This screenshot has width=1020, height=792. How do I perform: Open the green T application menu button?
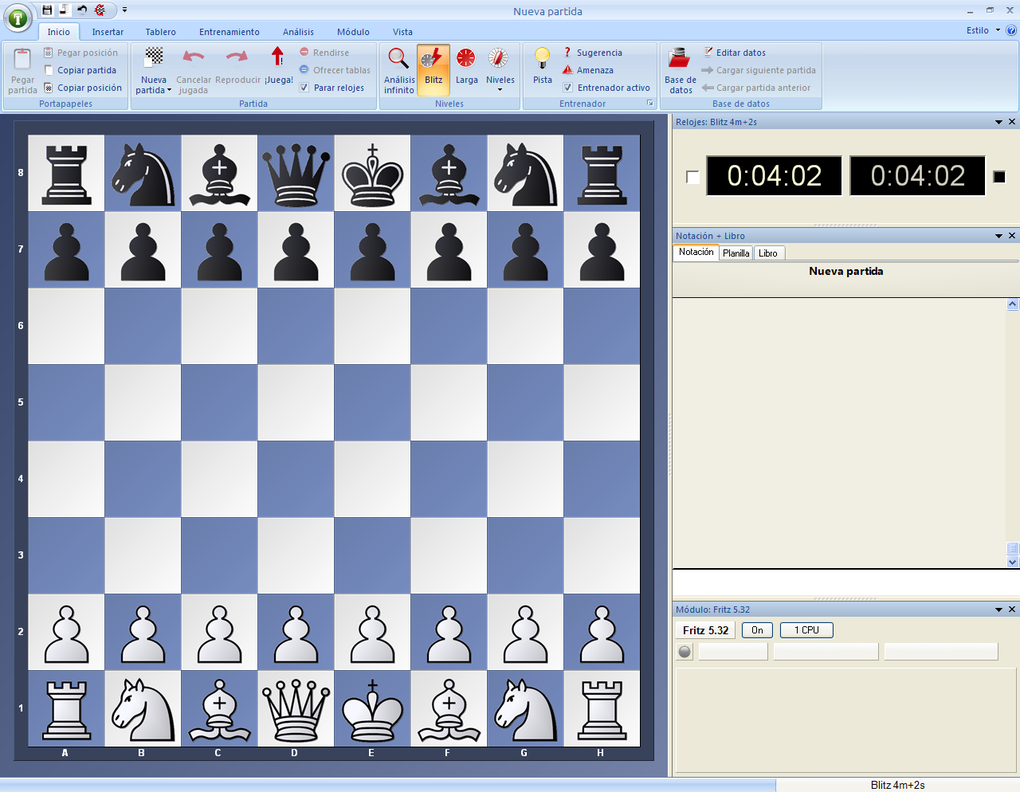pyautogui.click(x=18, y=18)
